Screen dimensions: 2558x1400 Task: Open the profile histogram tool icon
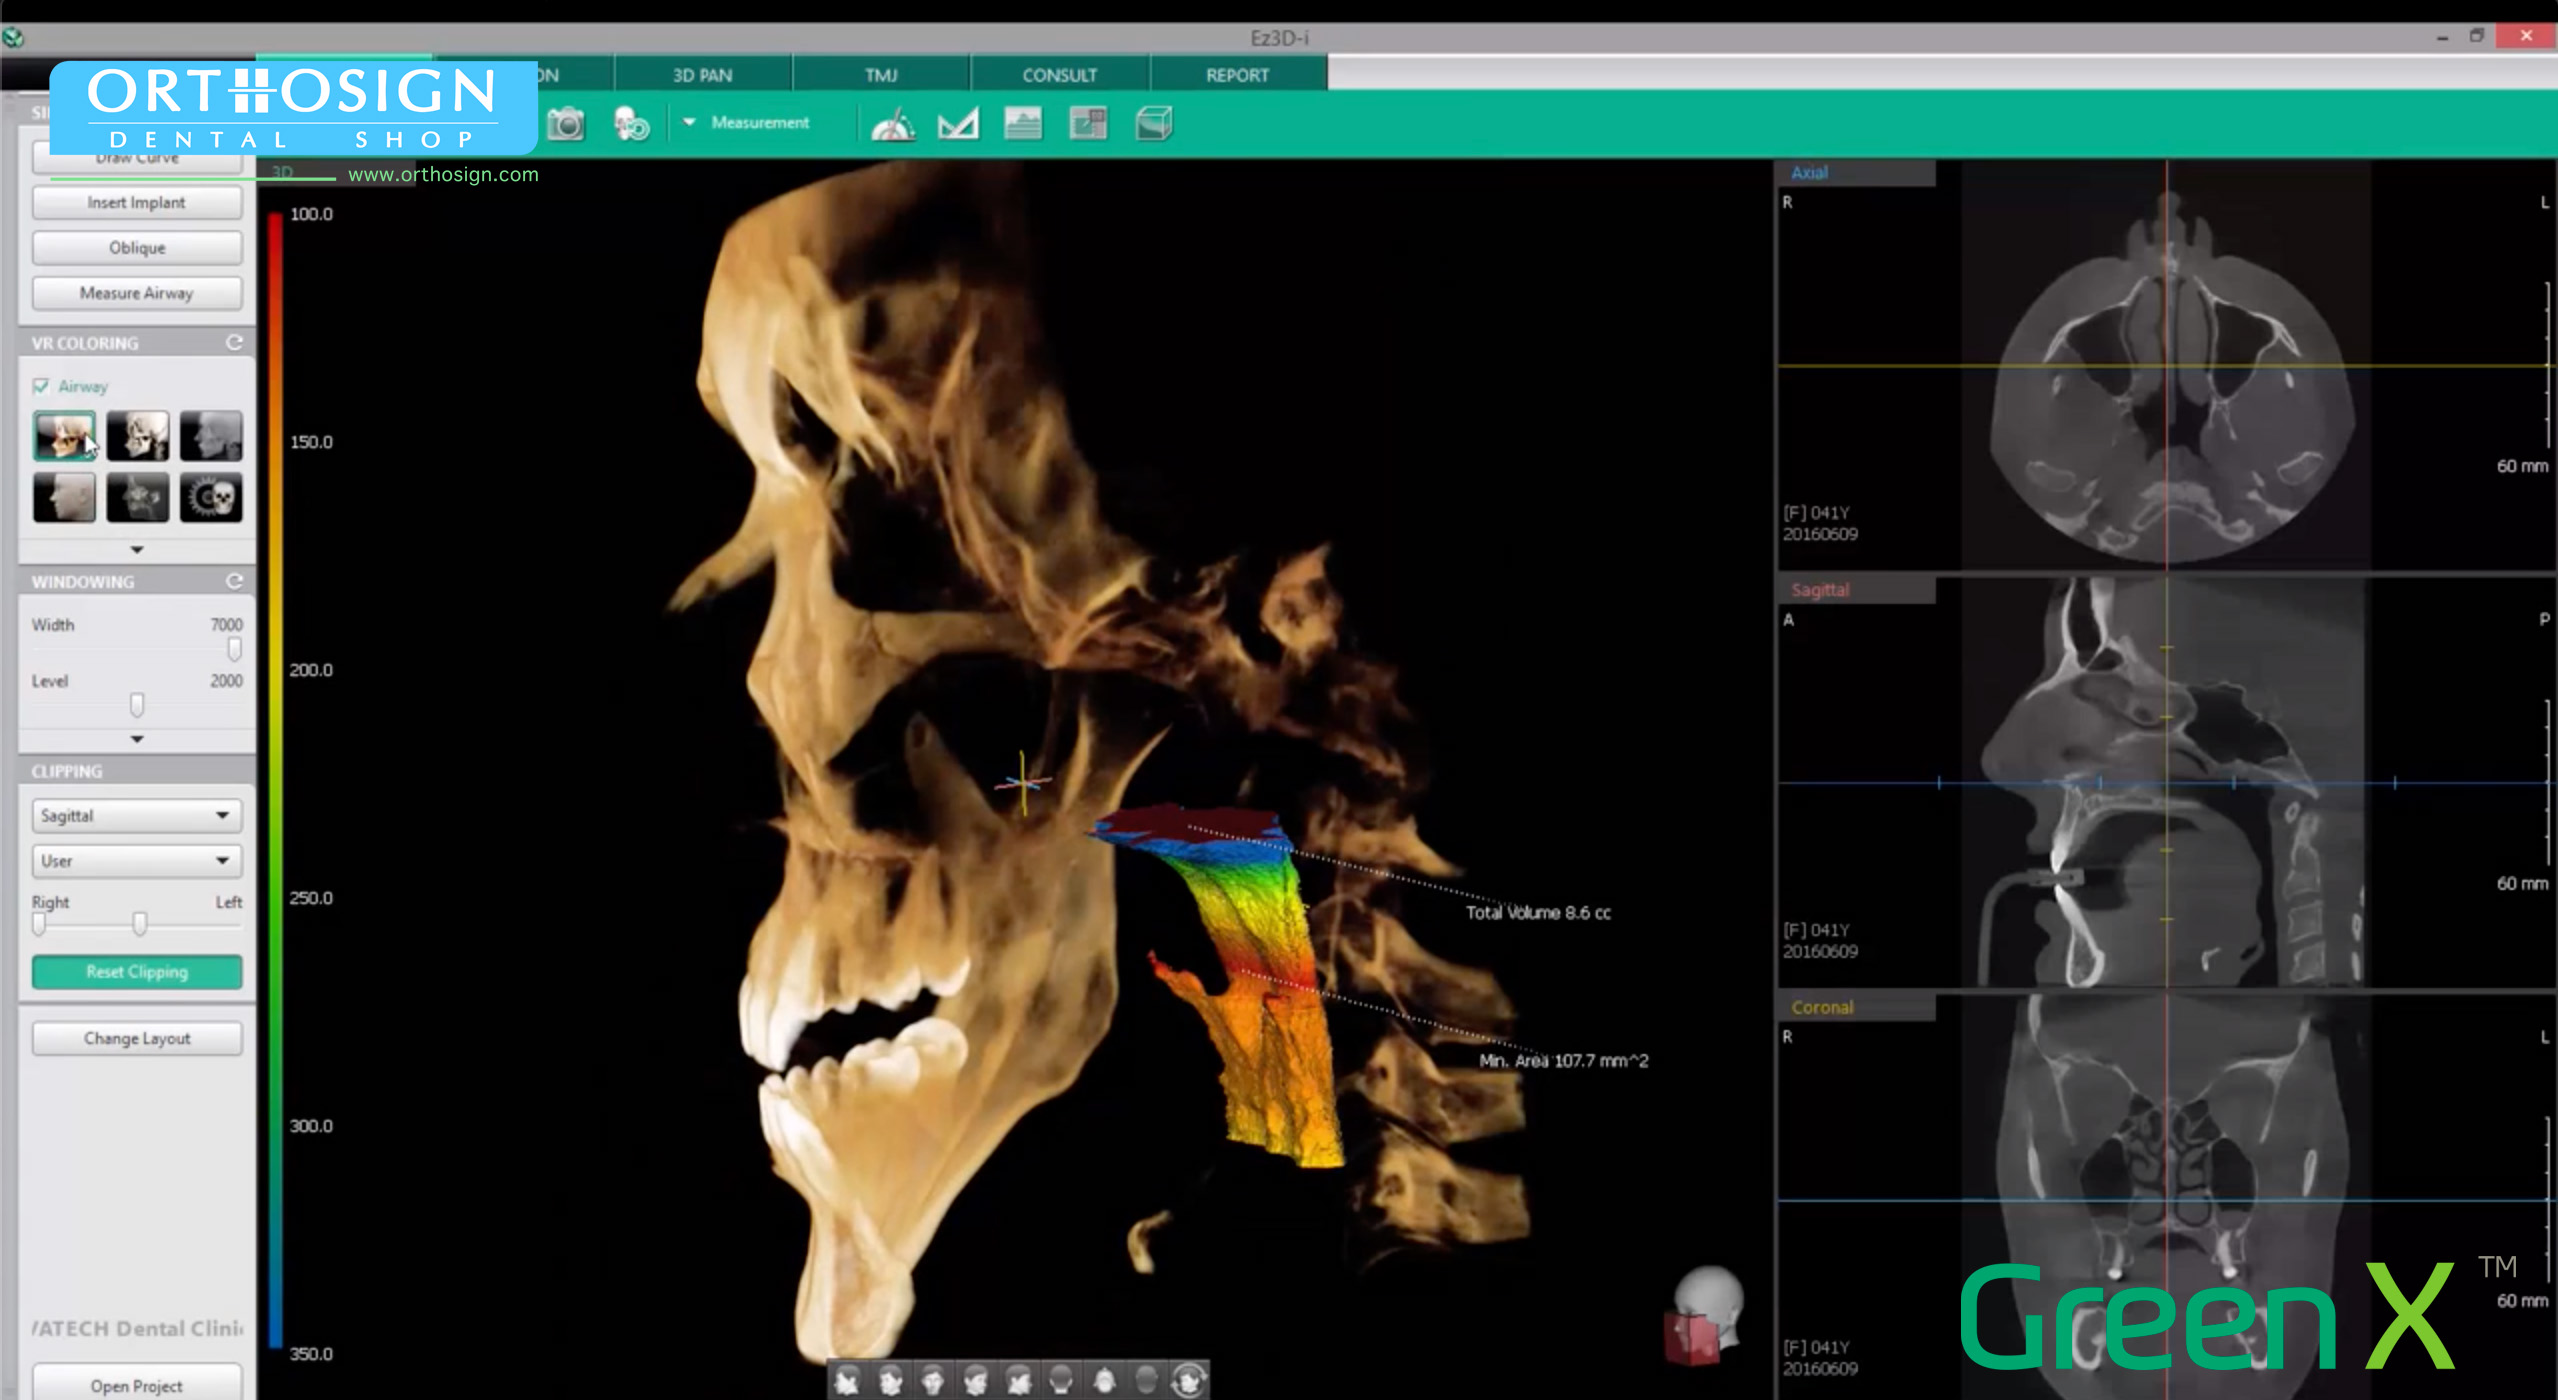[x=1023, y=124]
